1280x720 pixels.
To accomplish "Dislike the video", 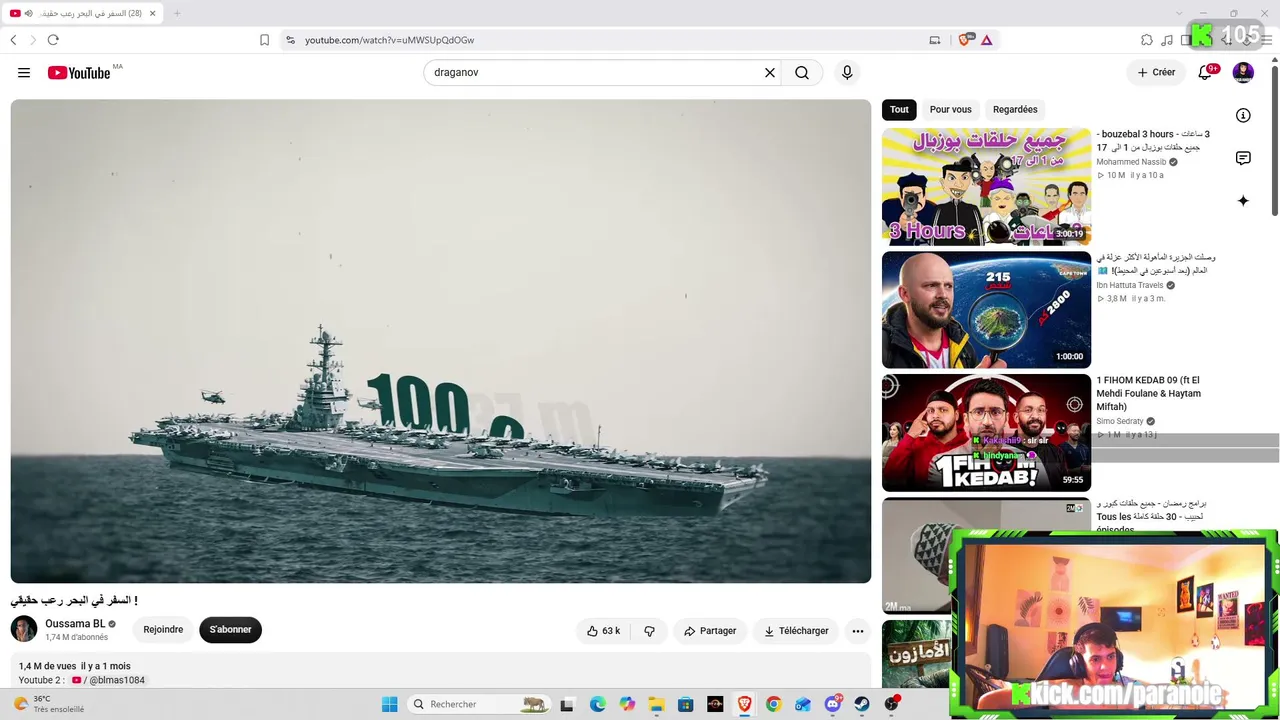I will 650,631.
